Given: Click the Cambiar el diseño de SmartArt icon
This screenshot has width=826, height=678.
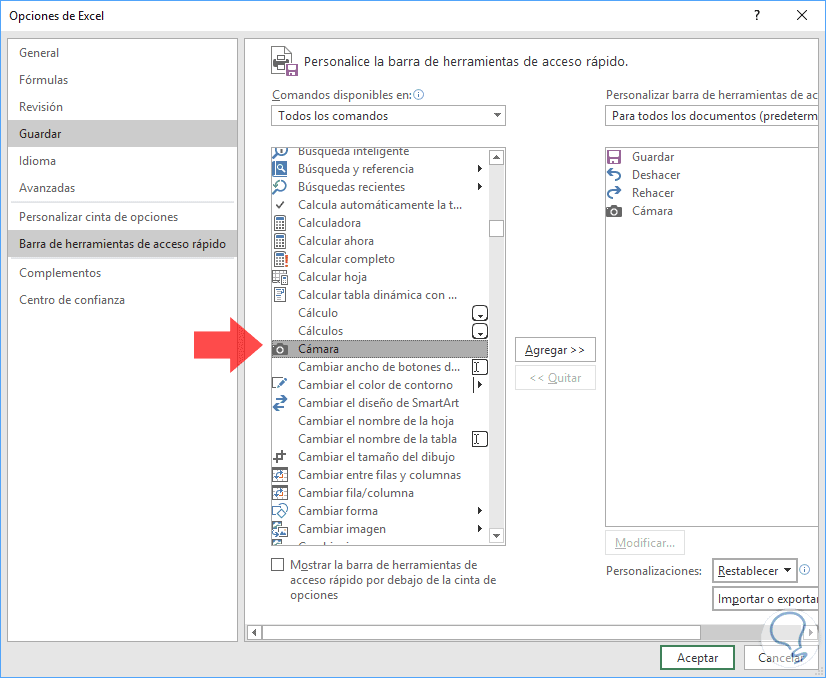Looking at the screenshot, I should click(280, 402).
